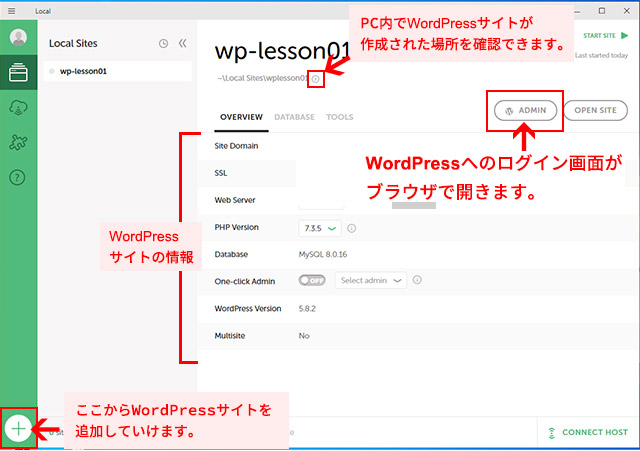
Task: Click the OPEN SITE button
Action: [596, 111]
